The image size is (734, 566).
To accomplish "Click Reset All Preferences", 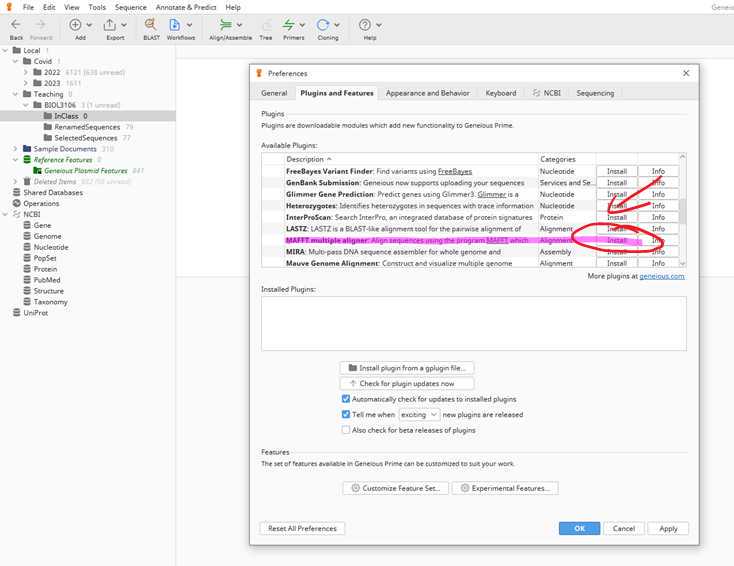I will tap(302, 528).
